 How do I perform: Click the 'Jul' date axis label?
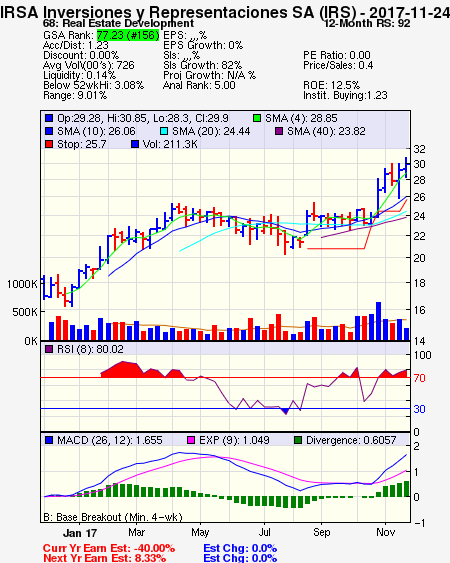(x=264, y=532)
